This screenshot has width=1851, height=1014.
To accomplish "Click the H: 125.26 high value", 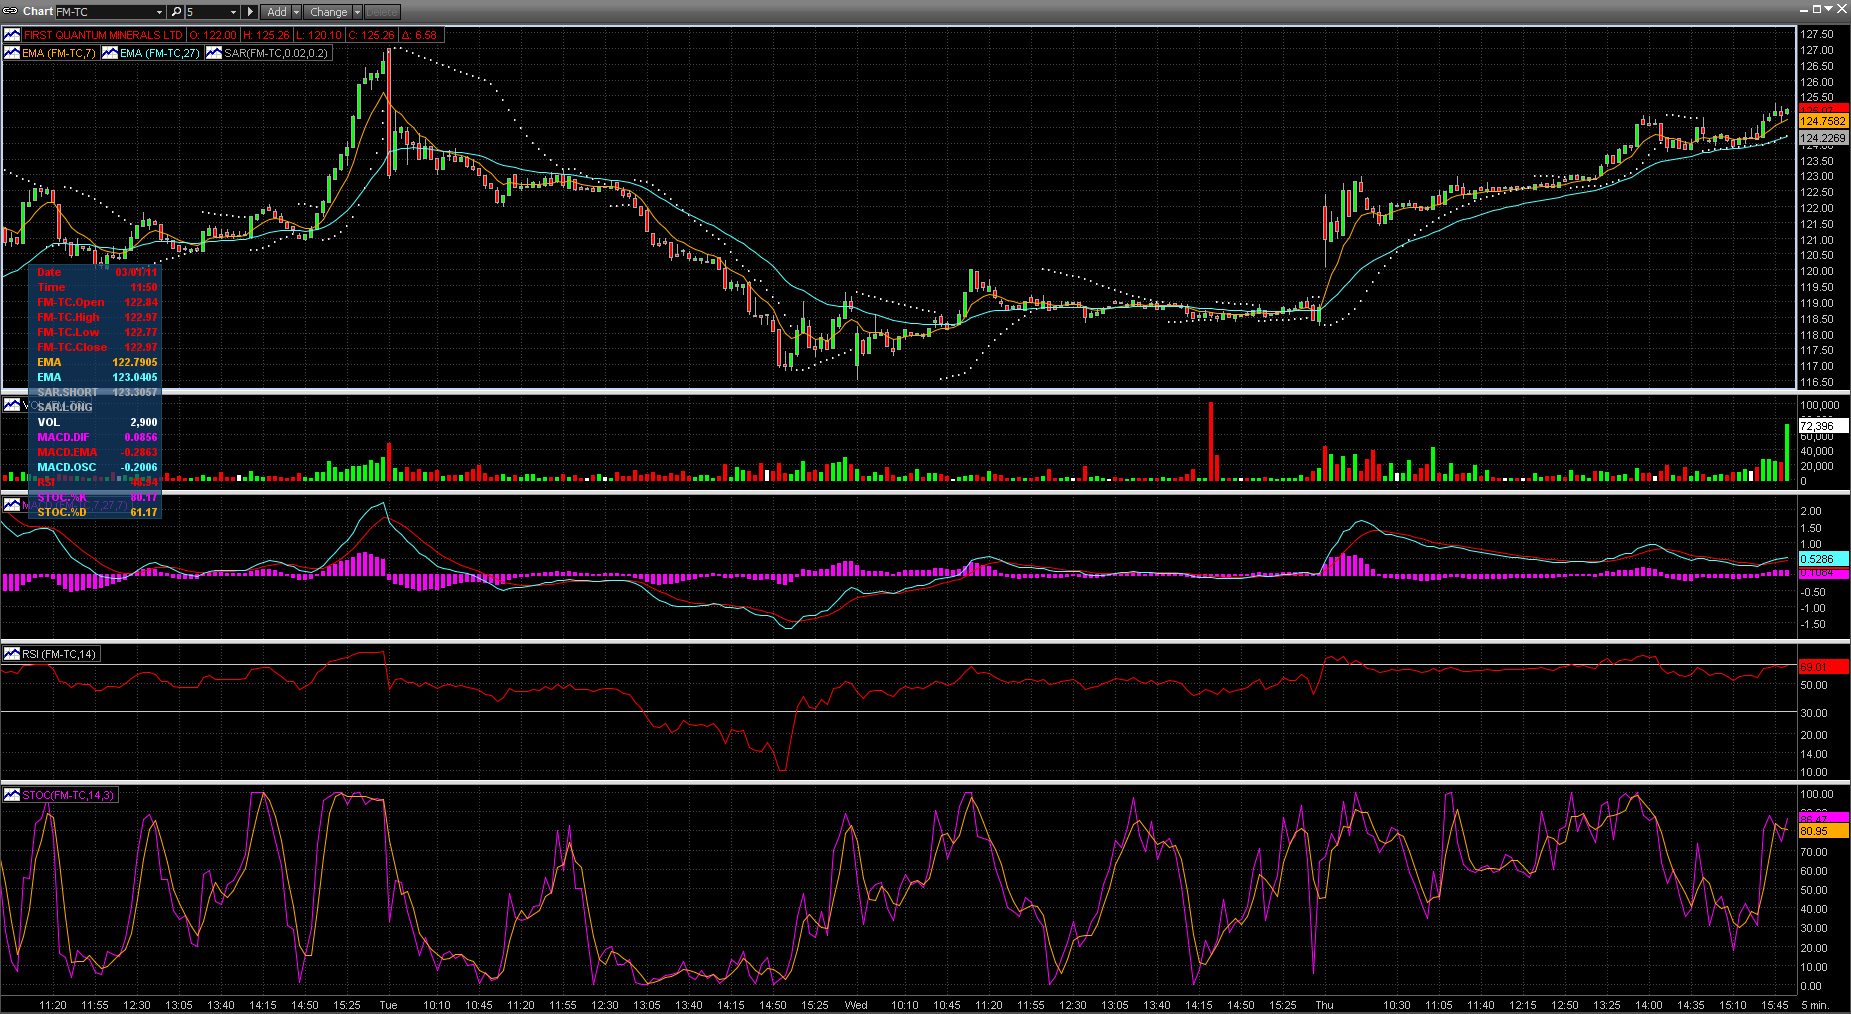I will point(267,35).
